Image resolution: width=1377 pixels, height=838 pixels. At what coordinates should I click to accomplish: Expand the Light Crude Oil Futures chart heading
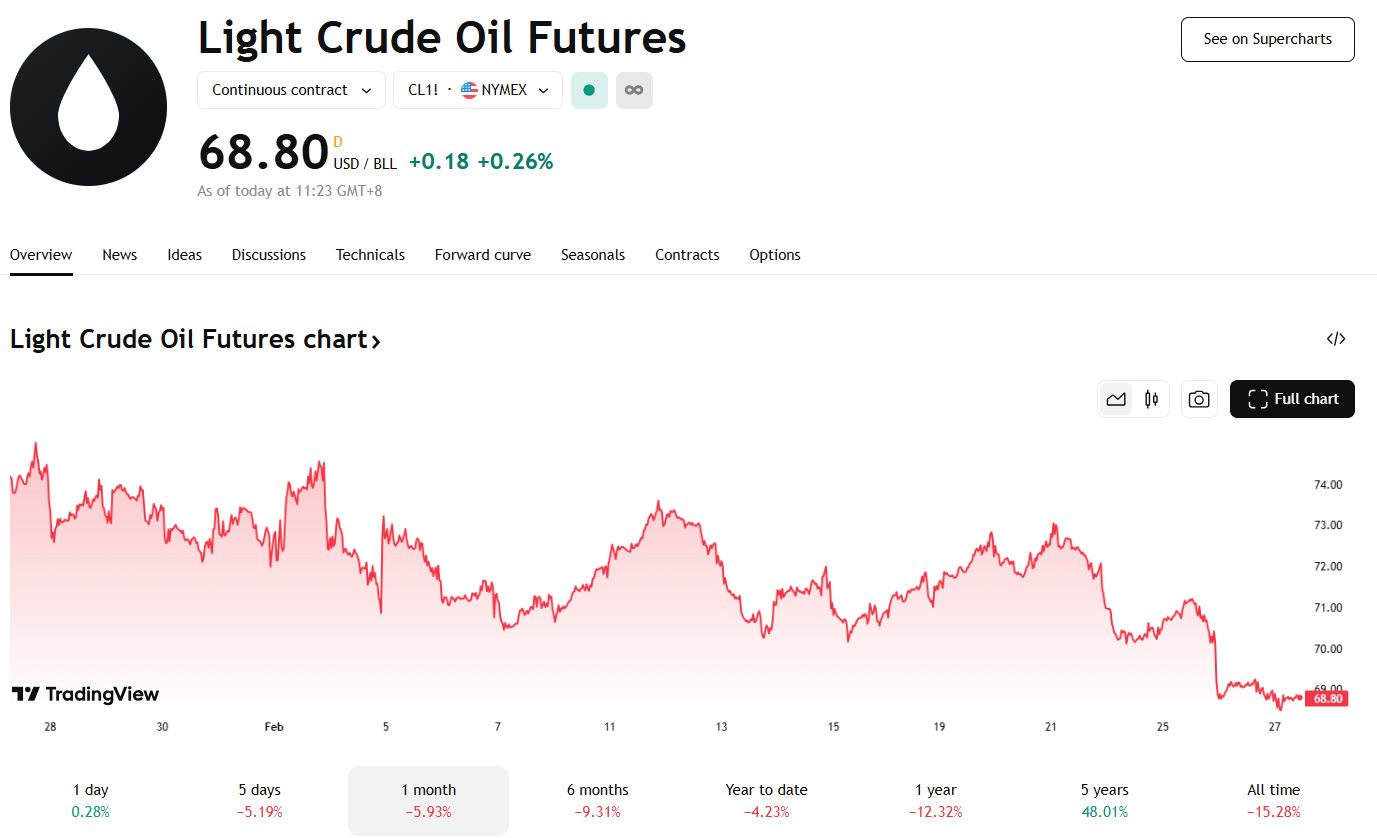[x=195, y=340]
